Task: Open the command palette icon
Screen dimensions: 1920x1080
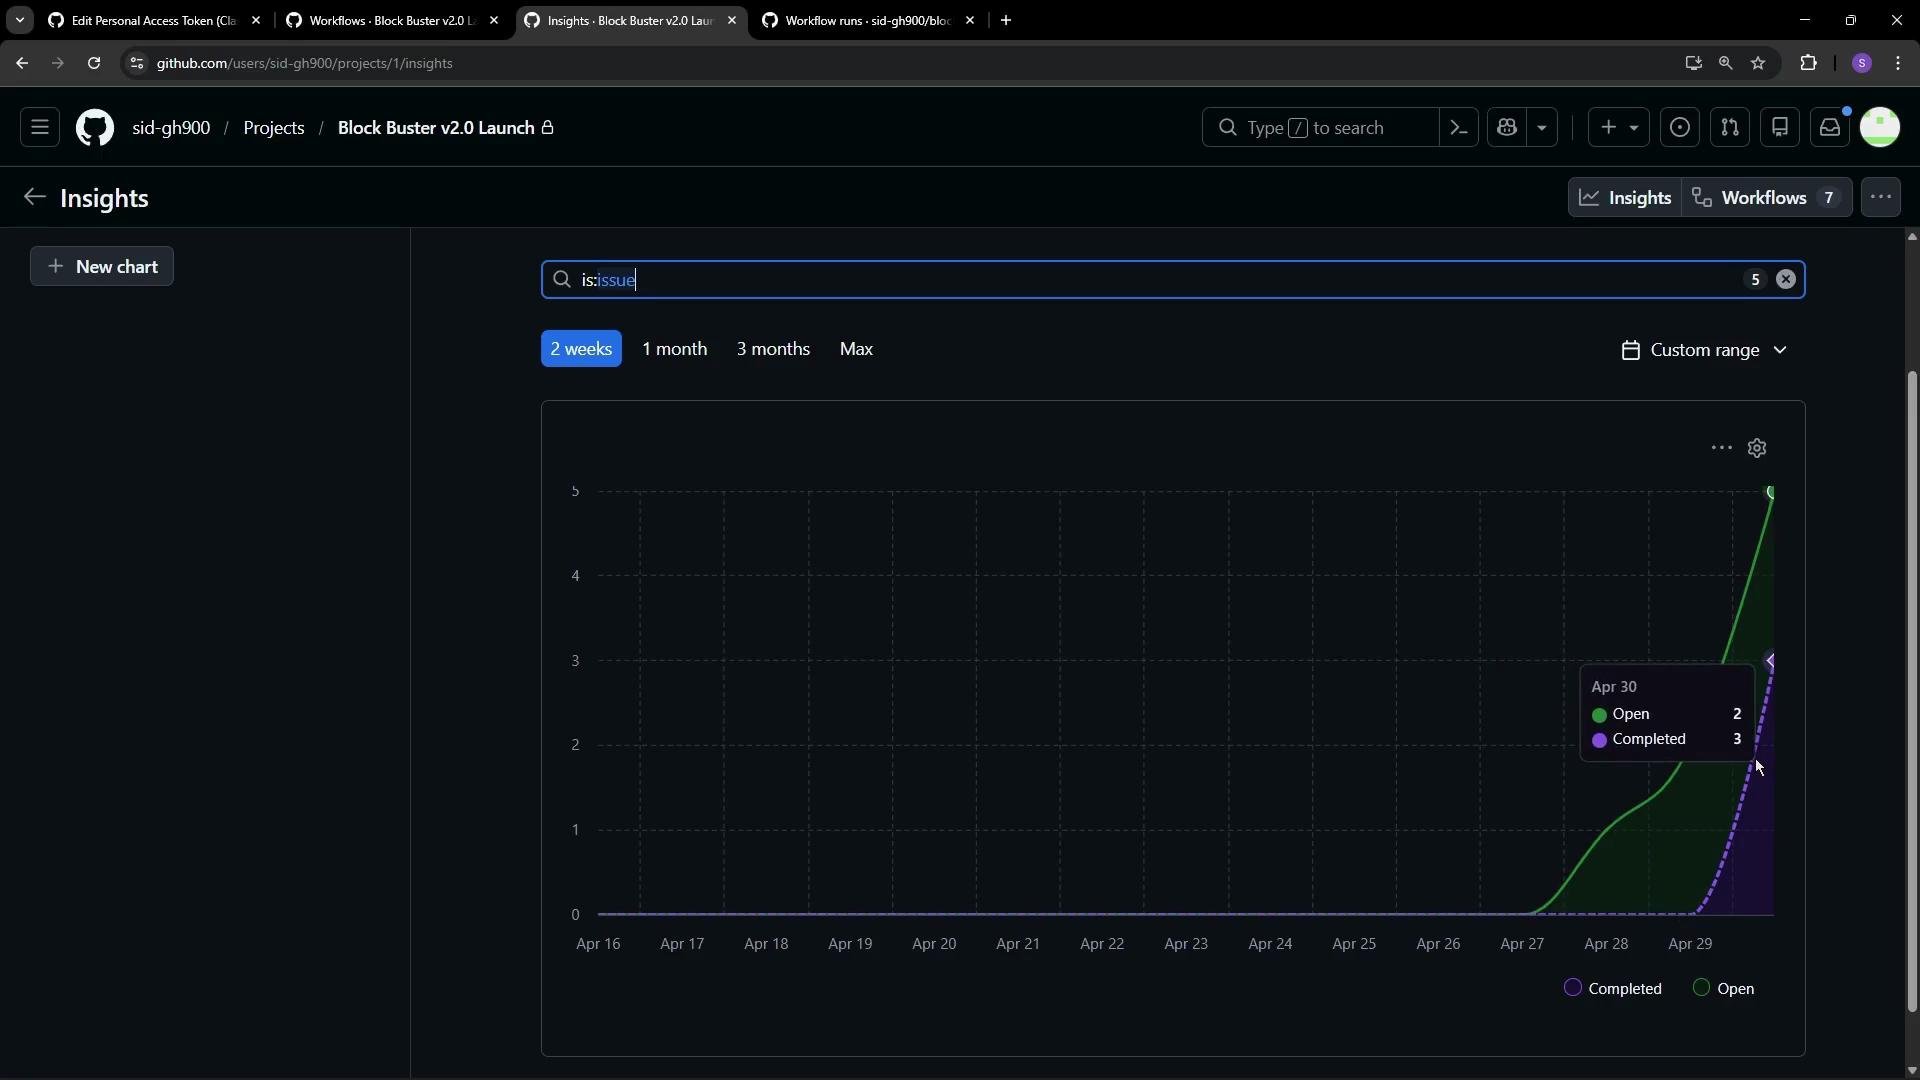Action: [x=1459, y=128]
